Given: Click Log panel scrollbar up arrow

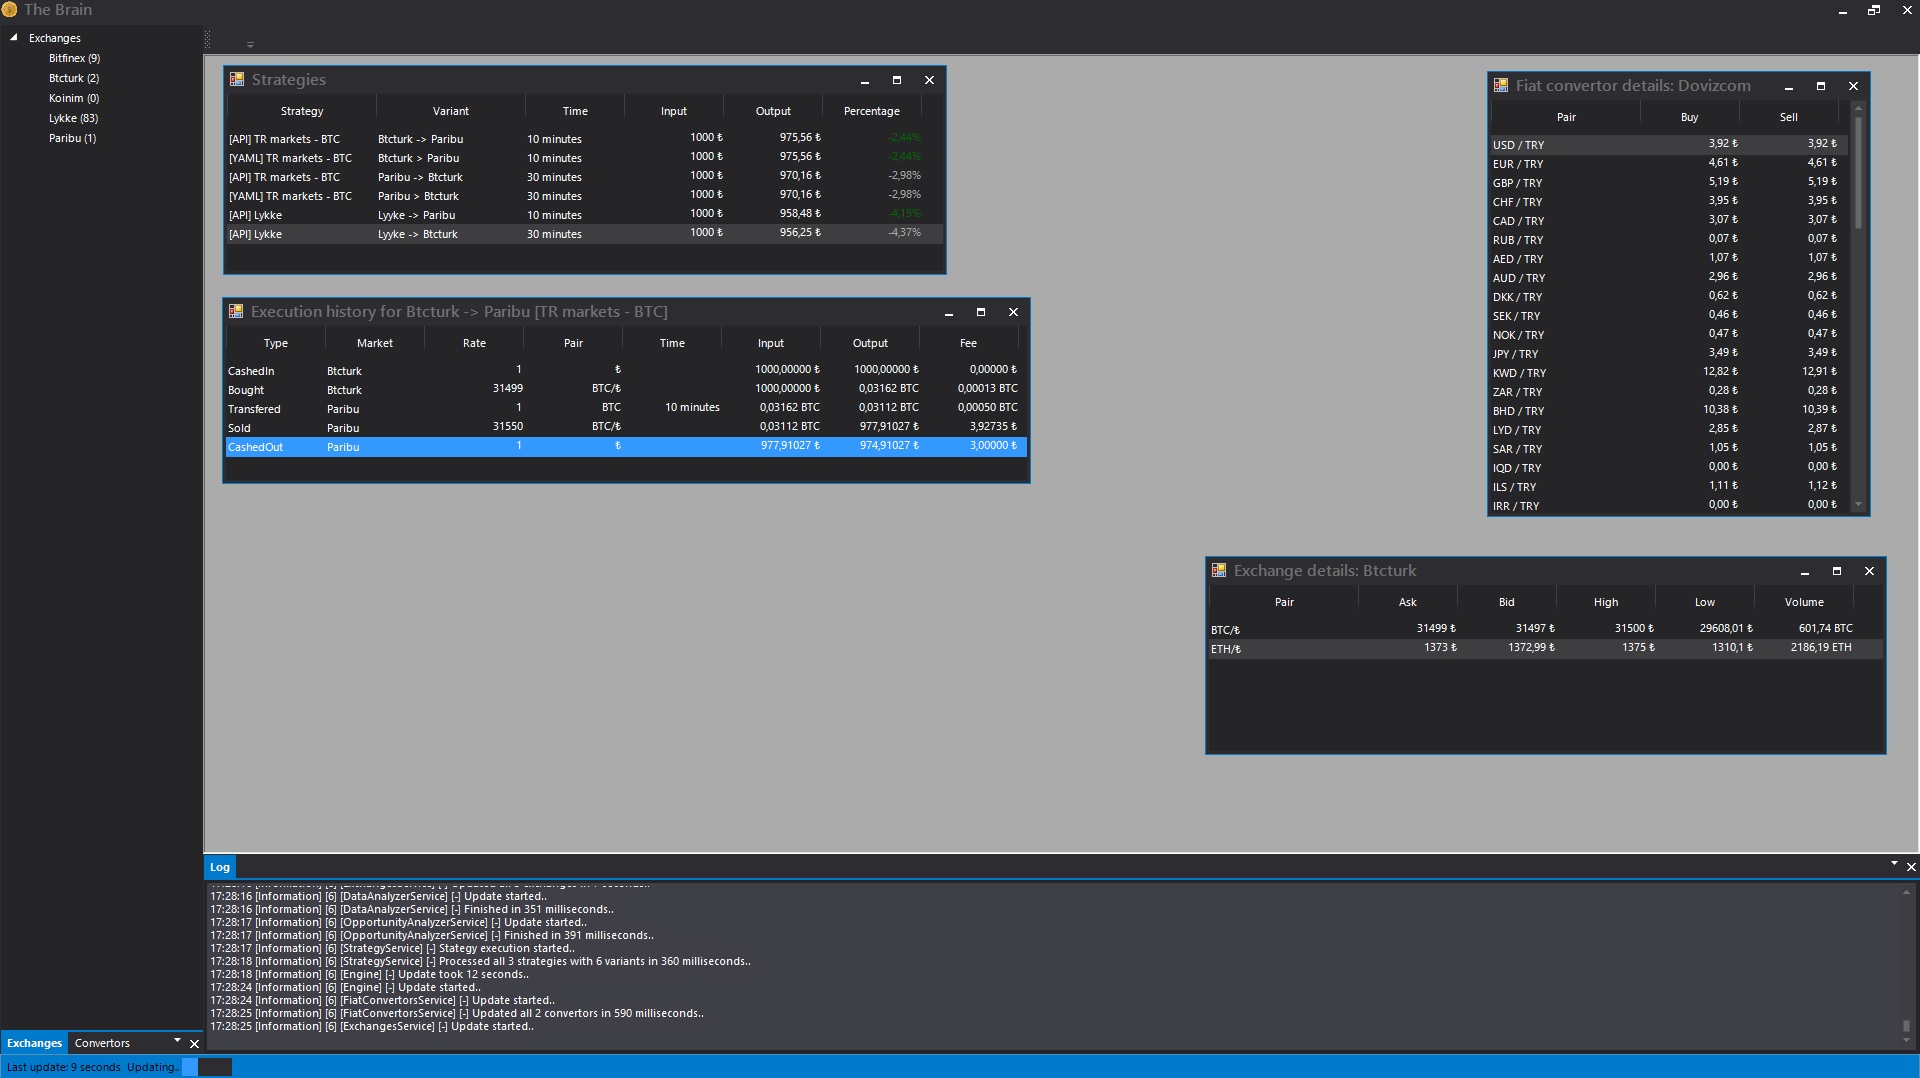Looking at the screenshot, I should click(x=1906, y=890).
